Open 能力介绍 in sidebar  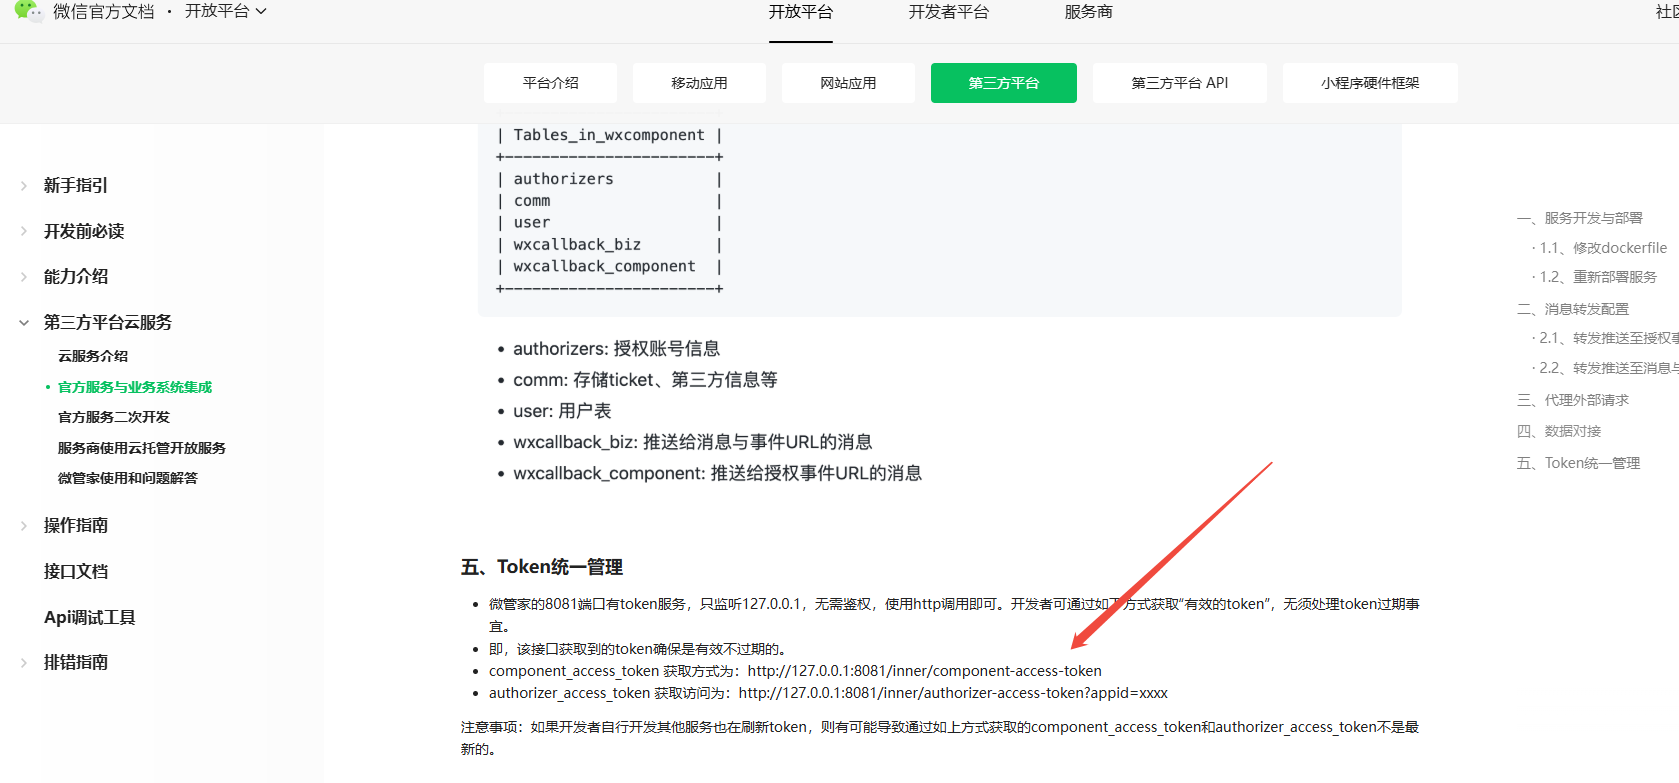75,277
